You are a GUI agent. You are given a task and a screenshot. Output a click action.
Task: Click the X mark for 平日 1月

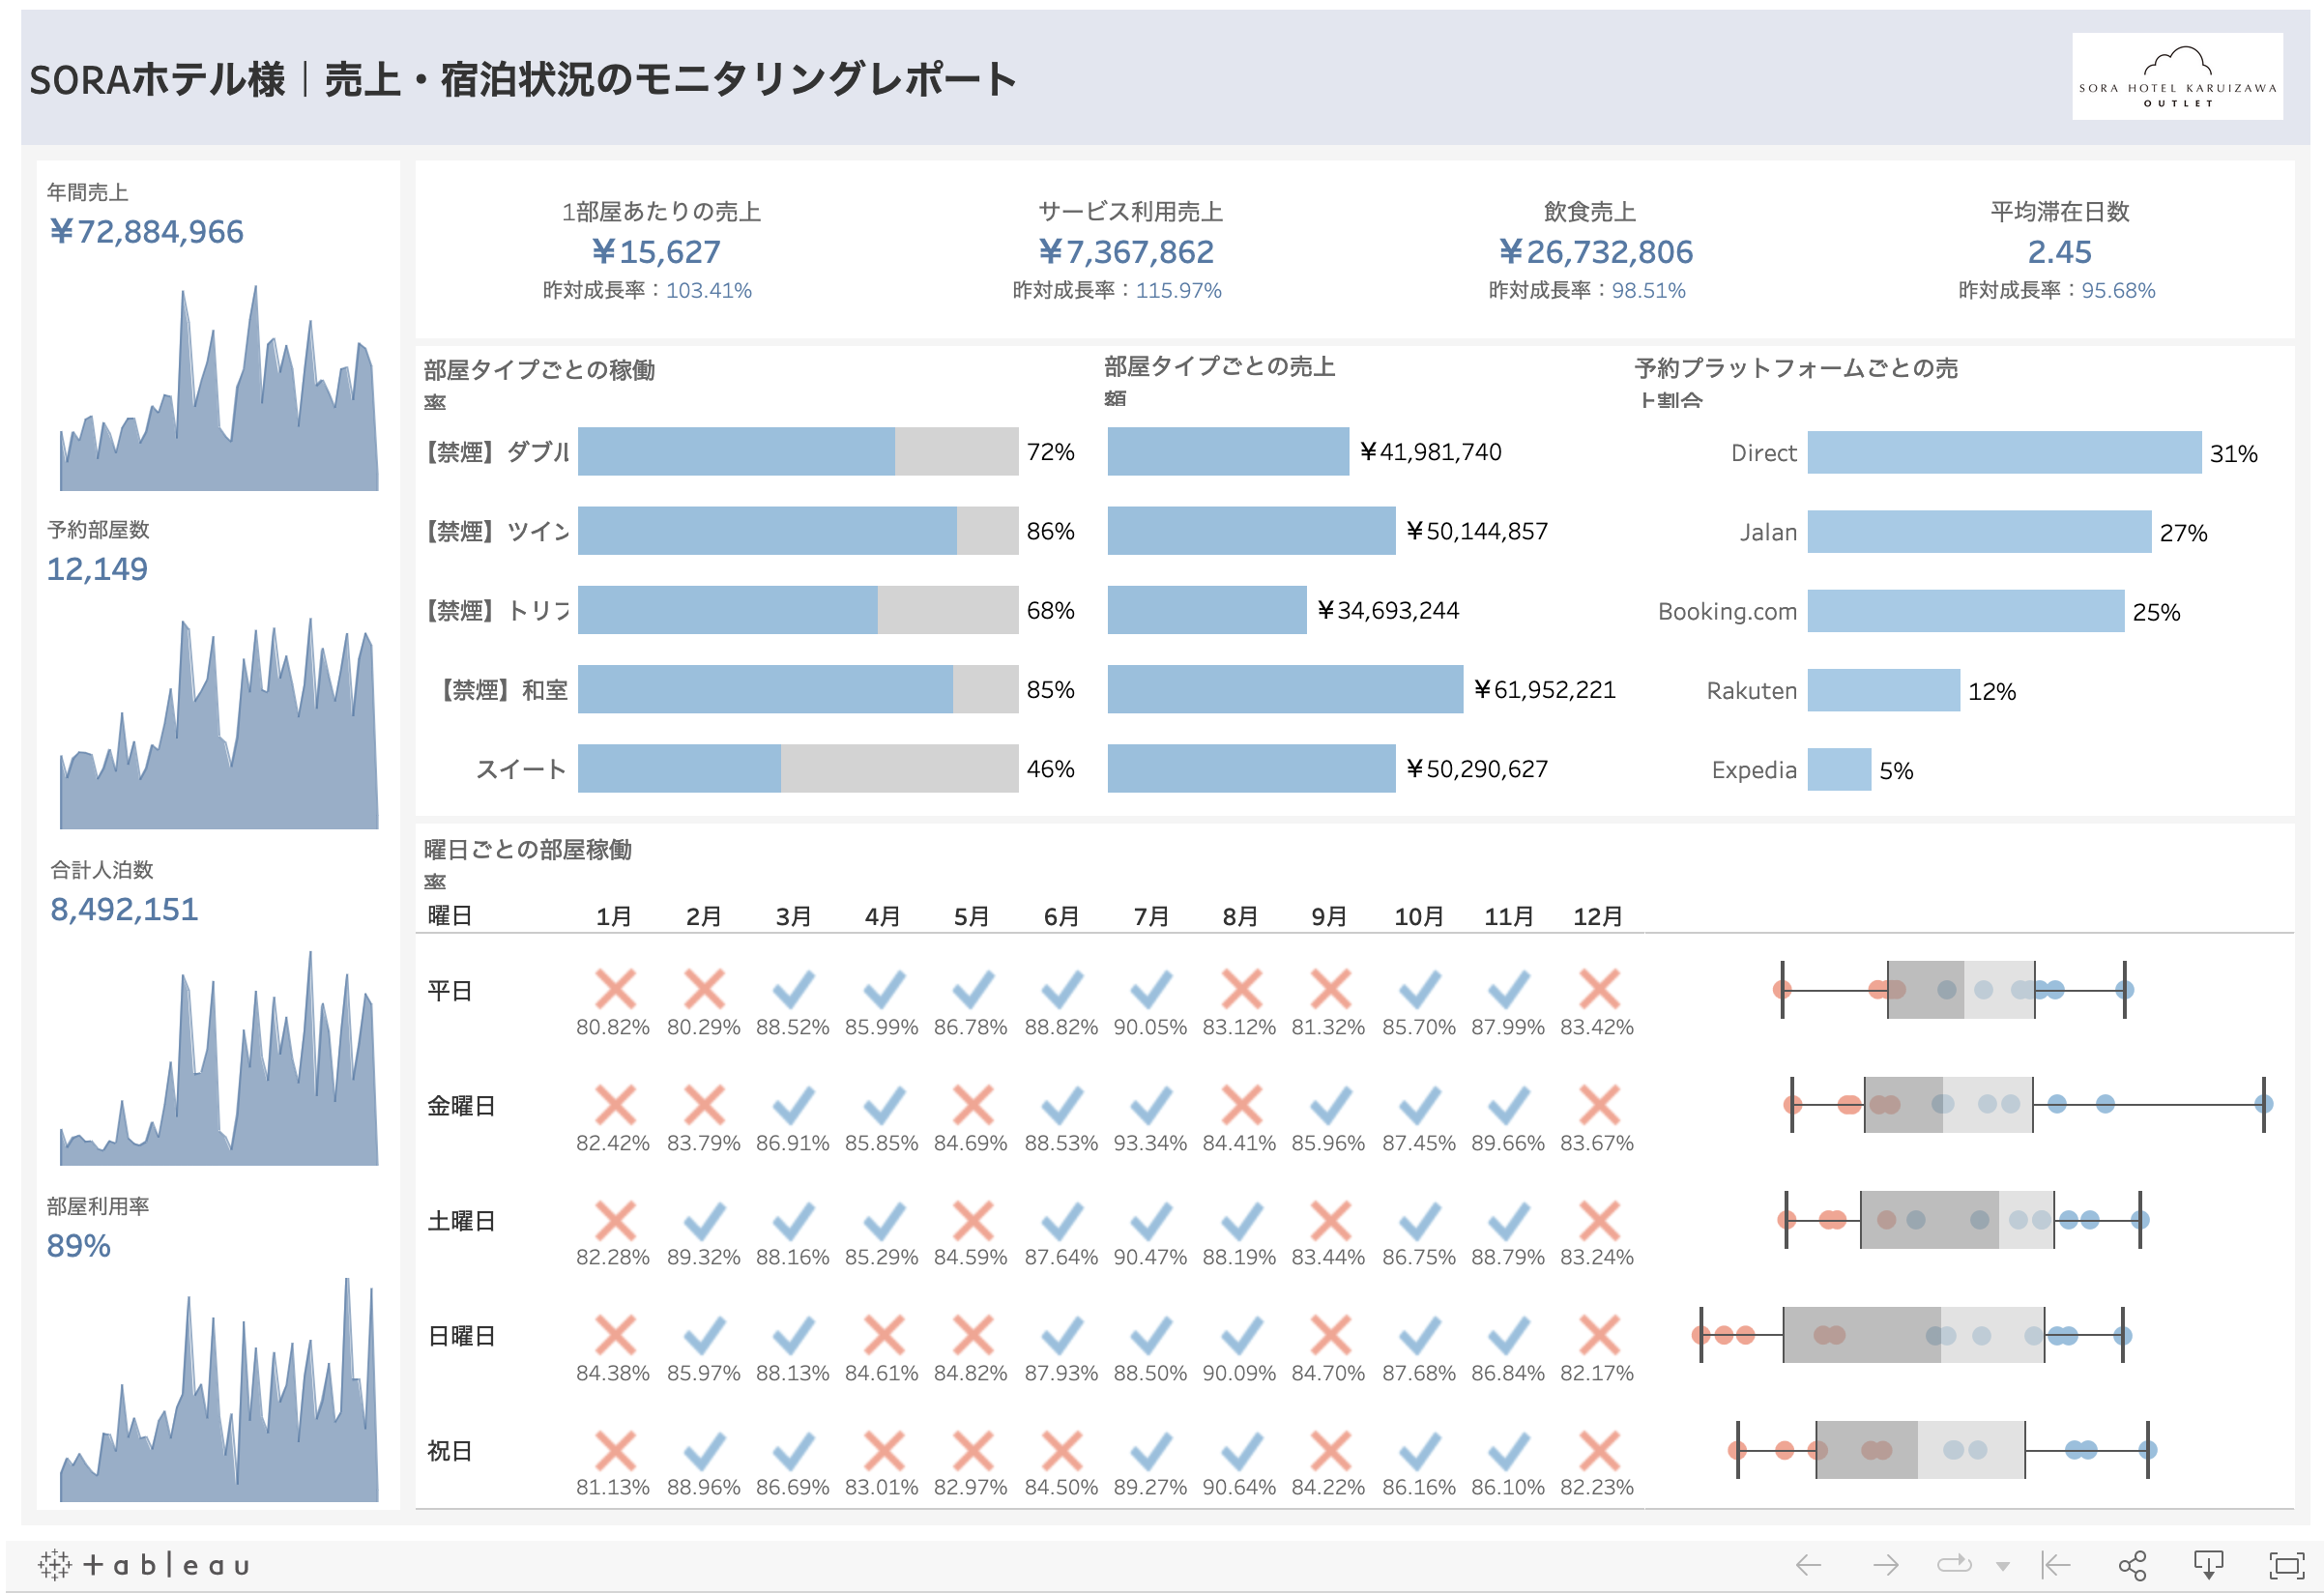614,989
